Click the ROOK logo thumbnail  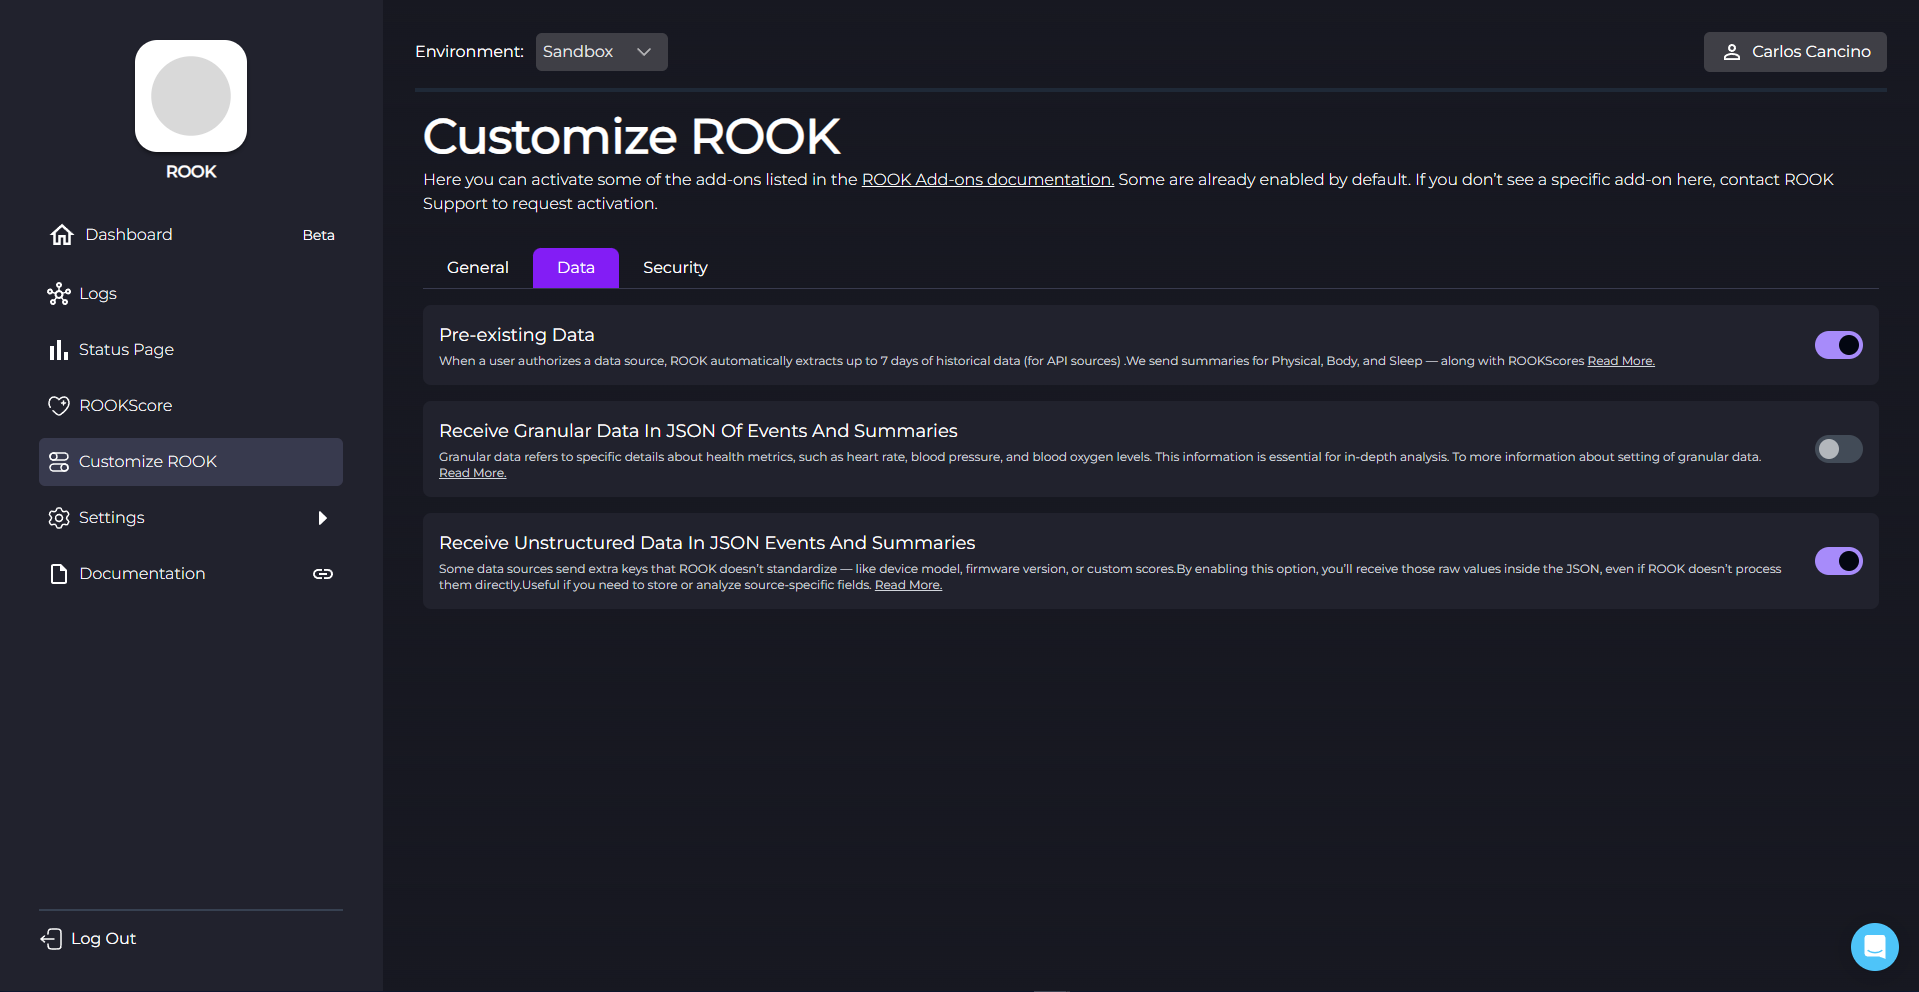point(191,96)
